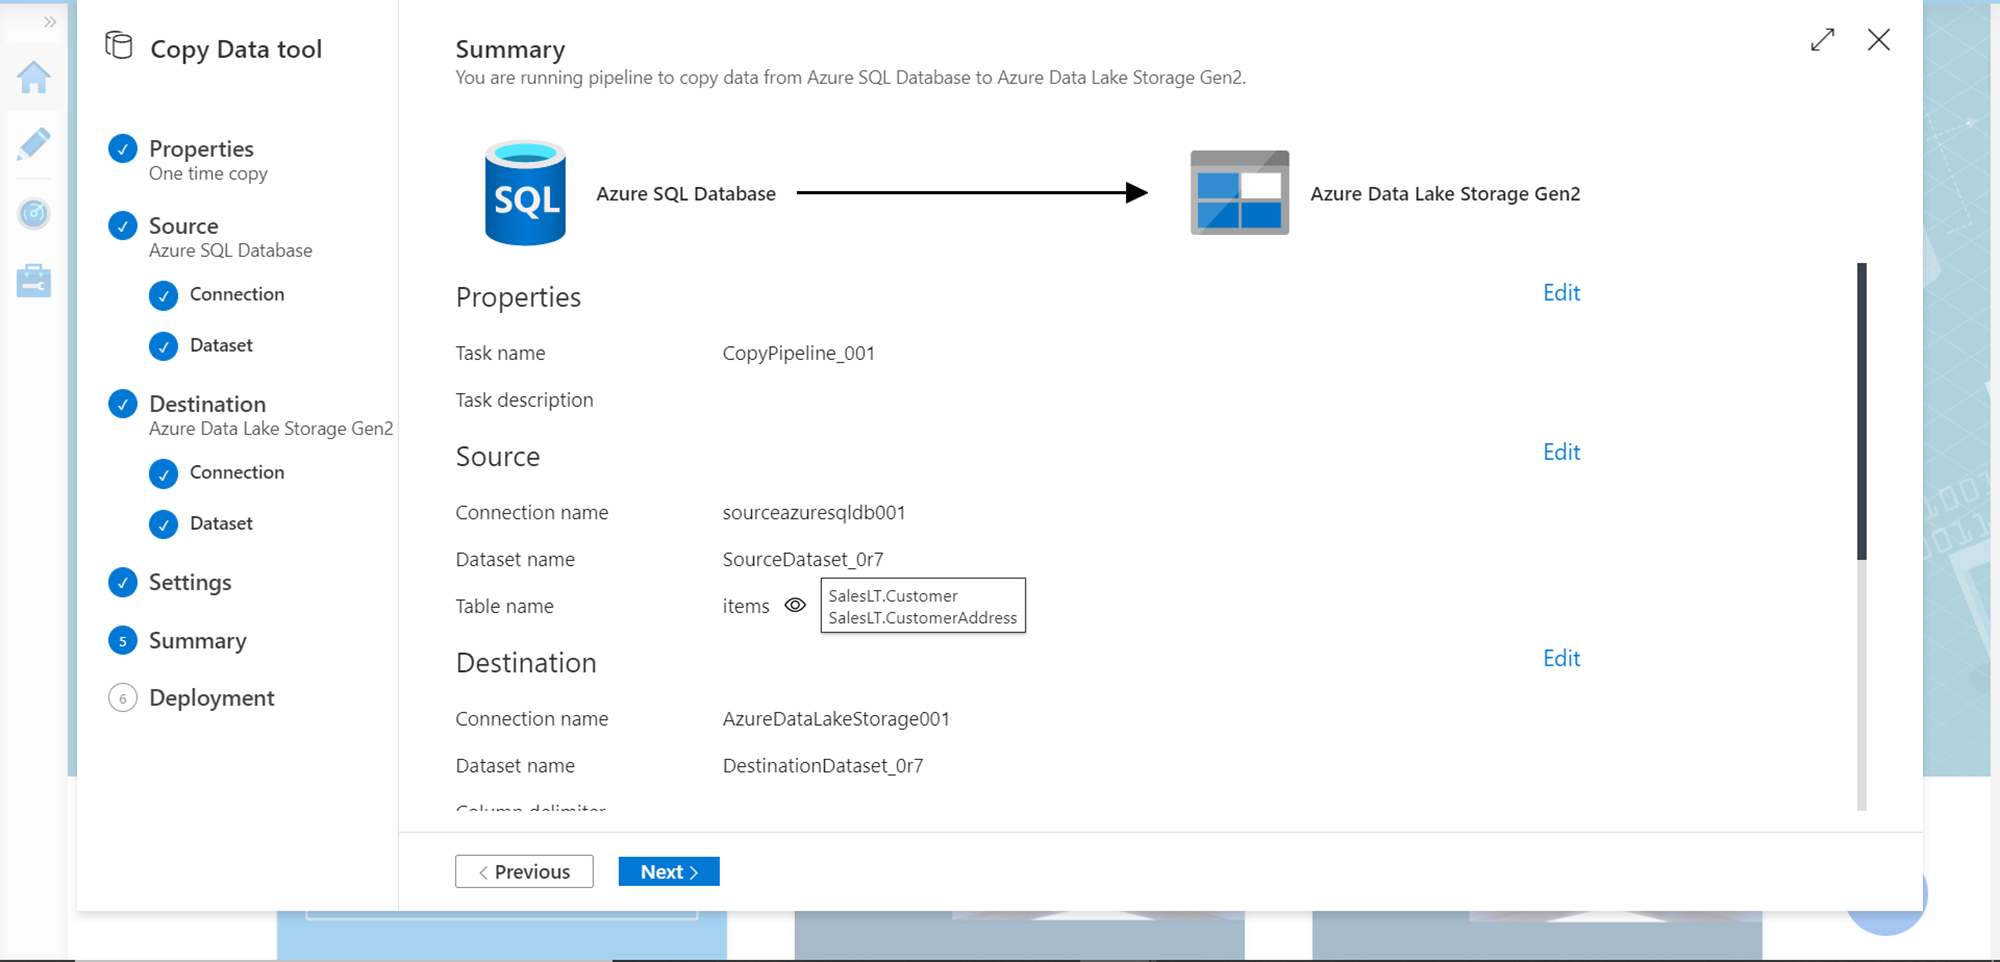Viewport: 2000px width, 962px height.
Task: Open Source Connection step
Action: 237,294
